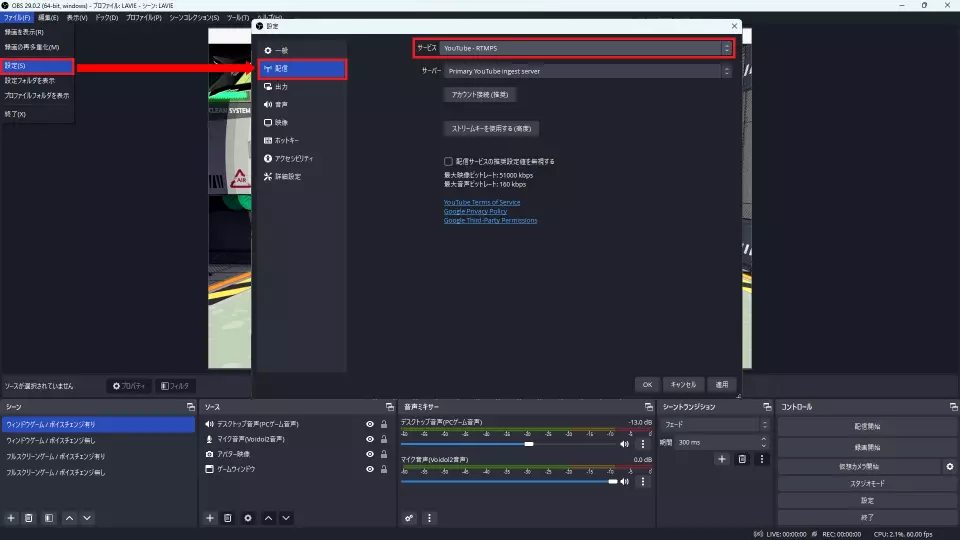960x540 pixels.
Task: Delete selected source with trash icon
Action: click(x=228, y=518)
